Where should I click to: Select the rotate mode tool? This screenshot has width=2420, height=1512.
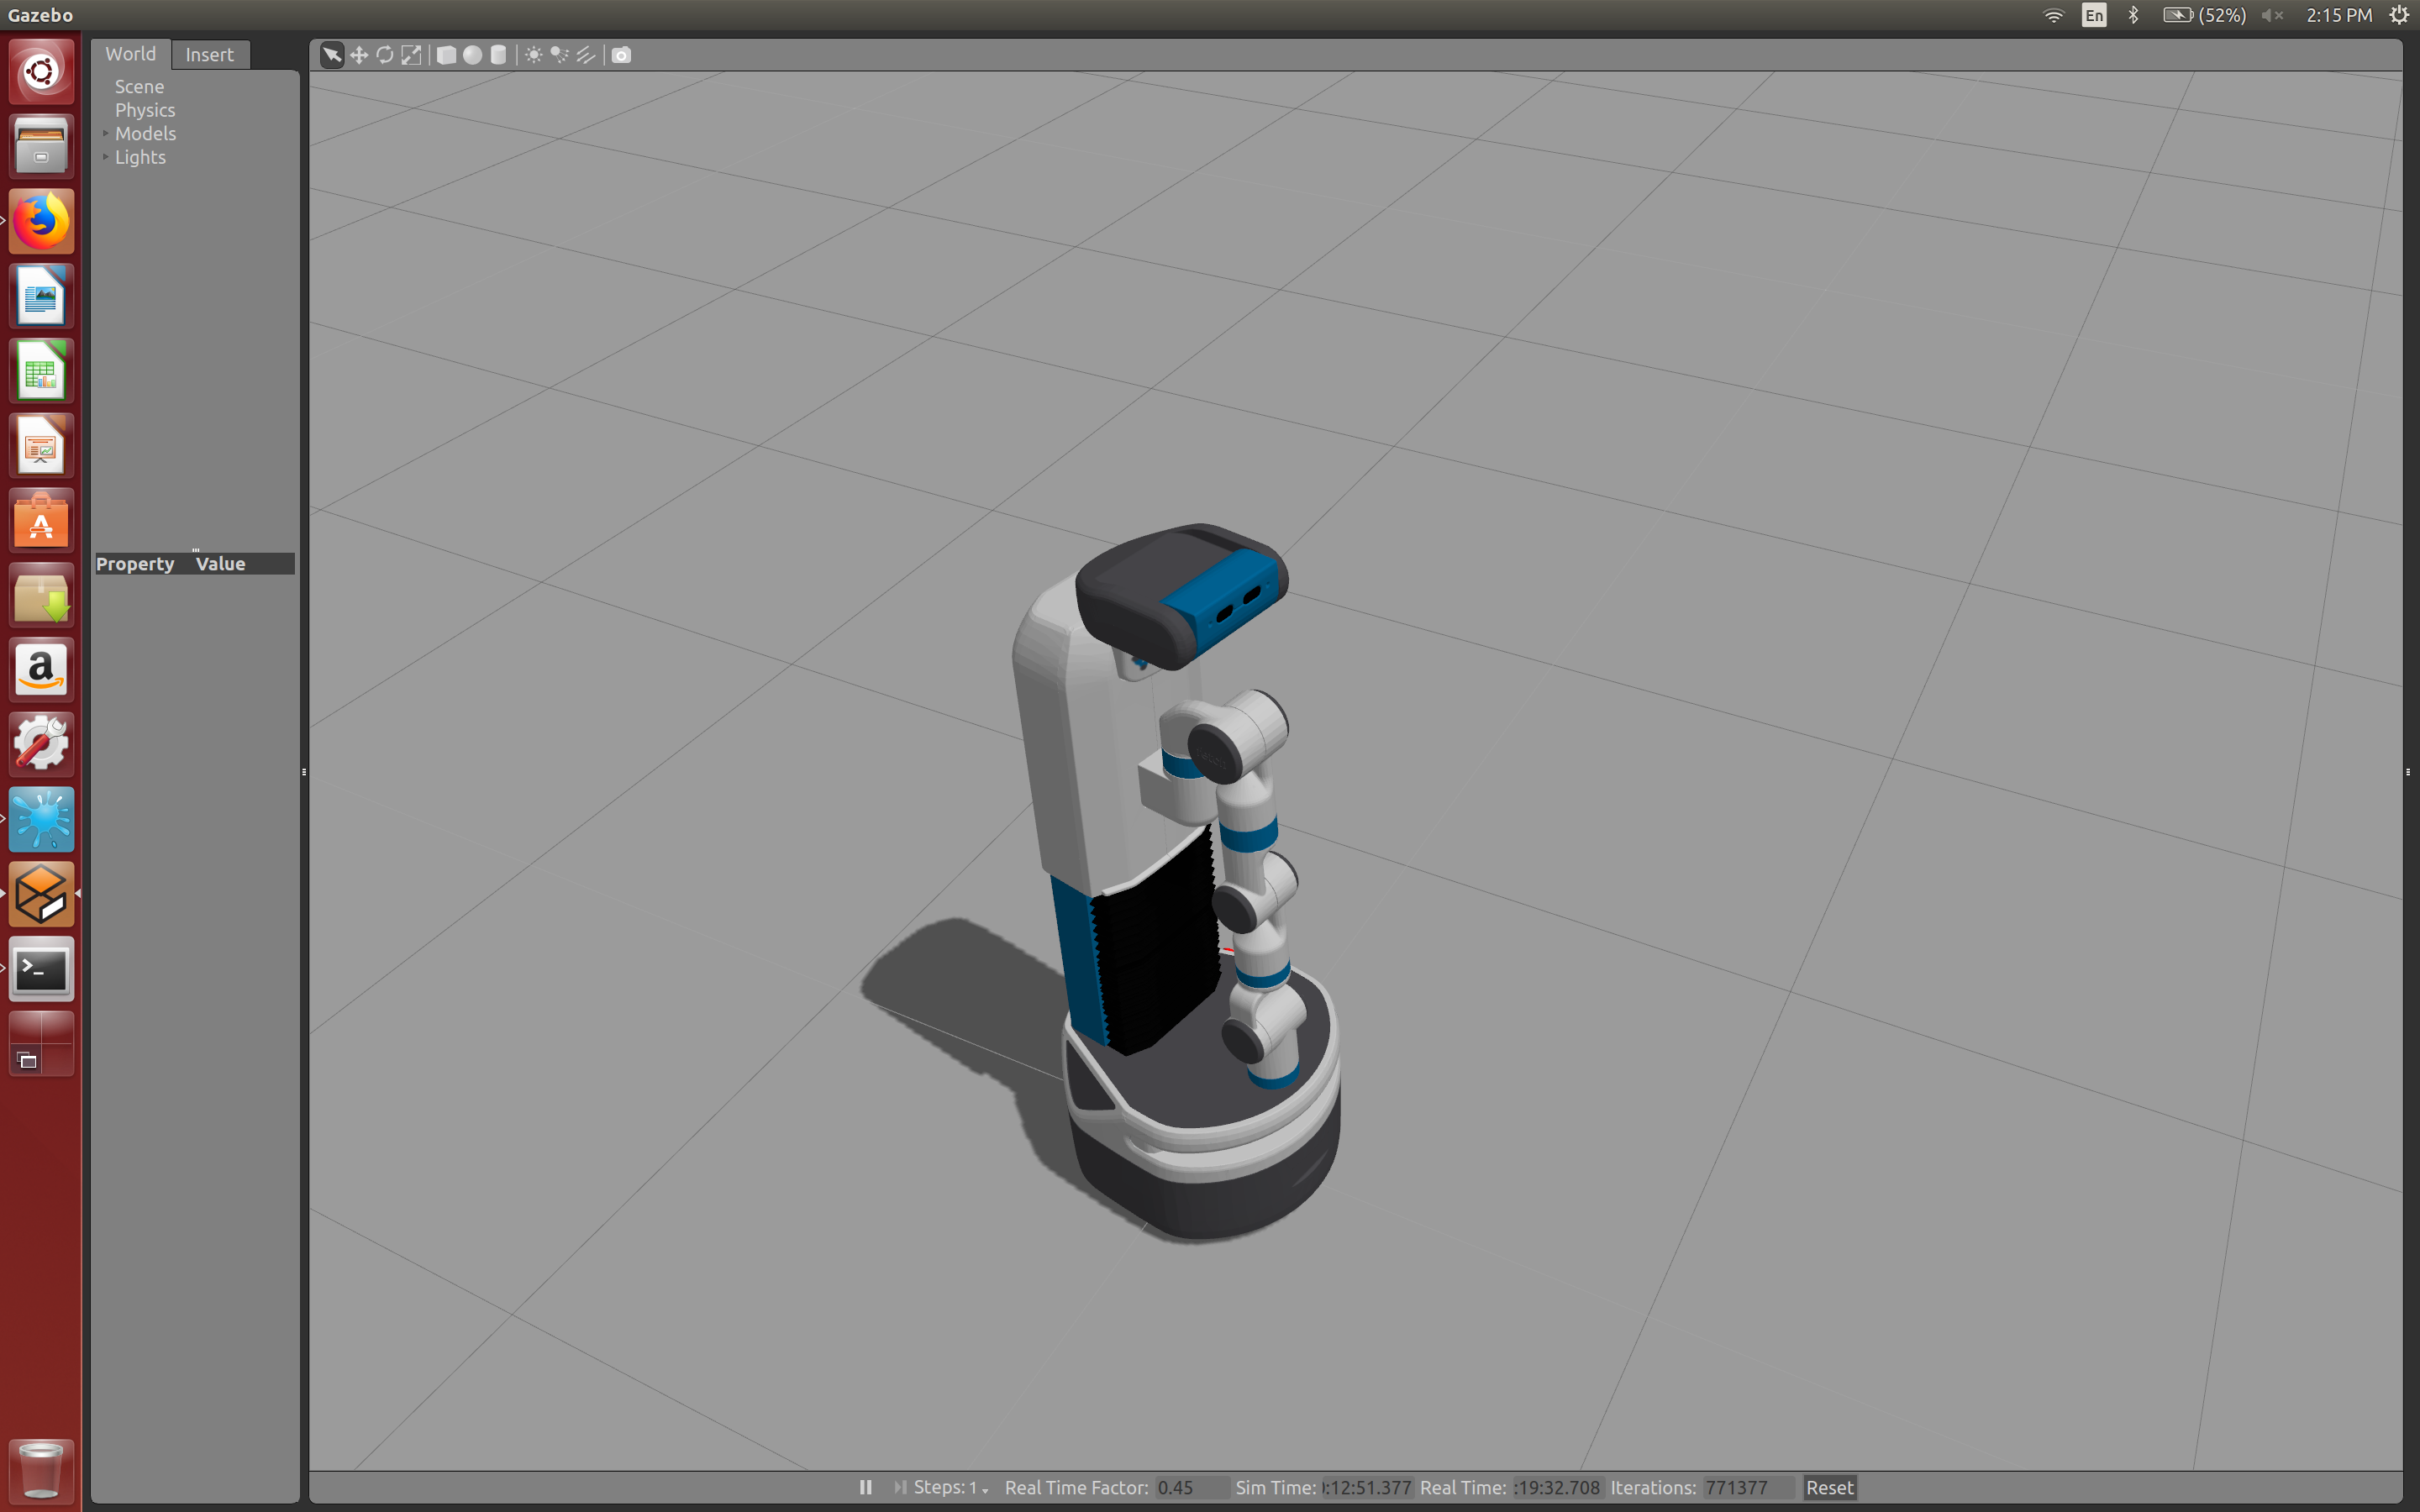385,55
